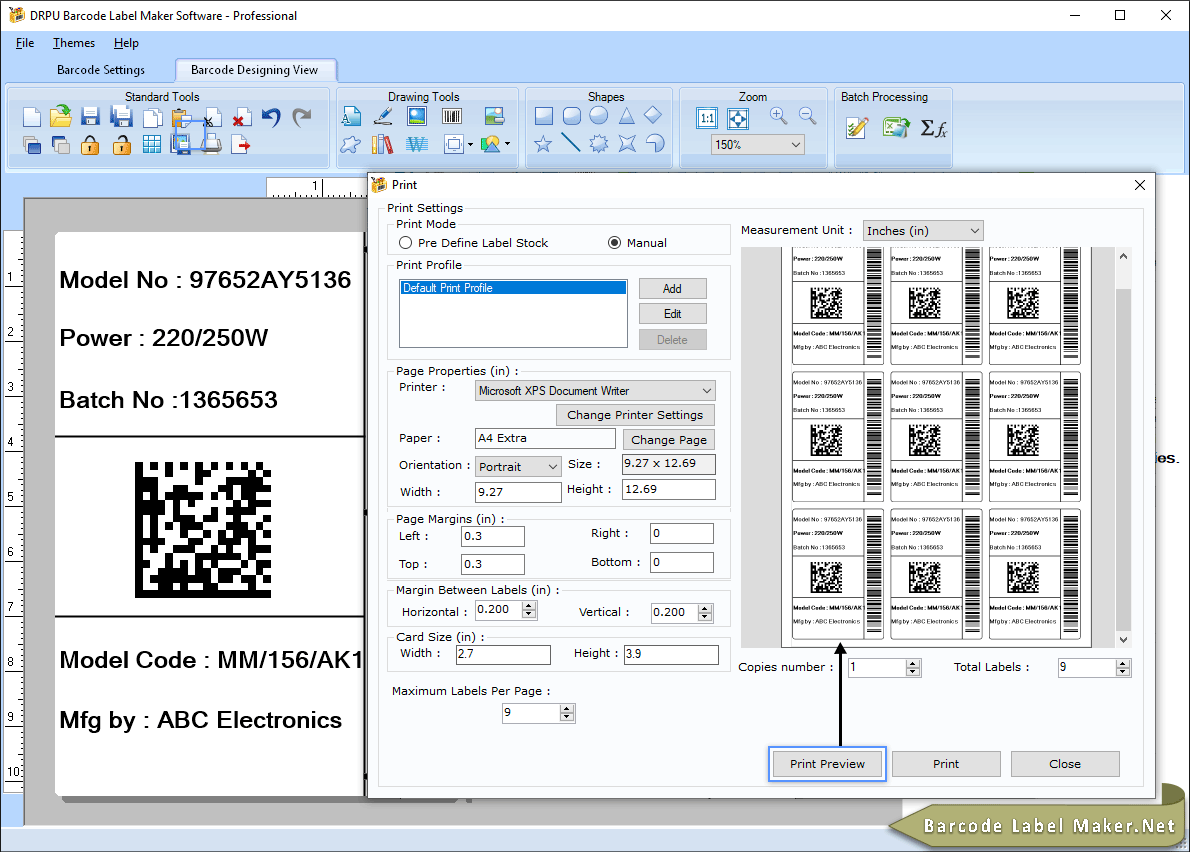
Task: Click Add print profile button
Action: [x=672, y=288]
